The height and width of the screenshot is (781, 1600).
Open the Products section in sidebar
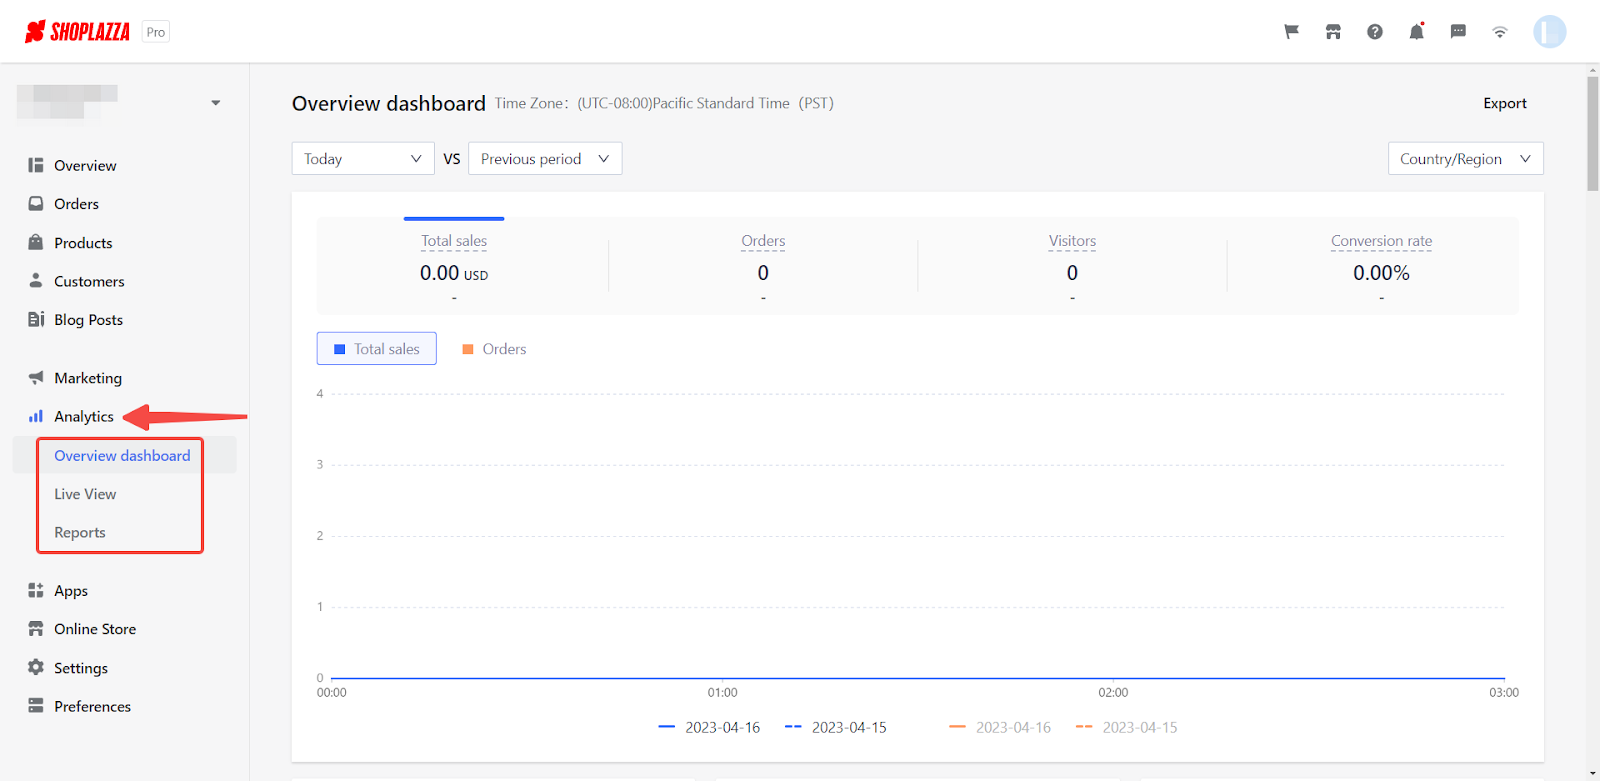tap(83, 243)
